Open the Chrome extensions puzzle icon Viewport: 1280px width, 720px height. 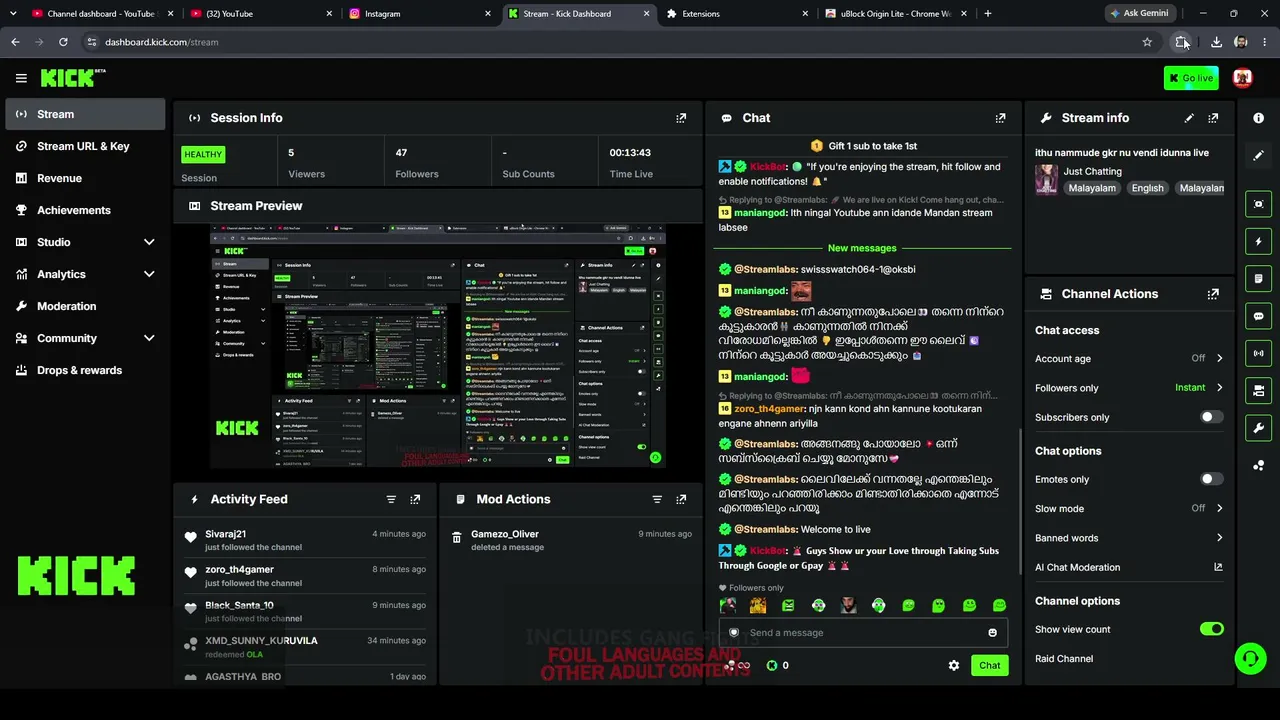coord(1182,42)
